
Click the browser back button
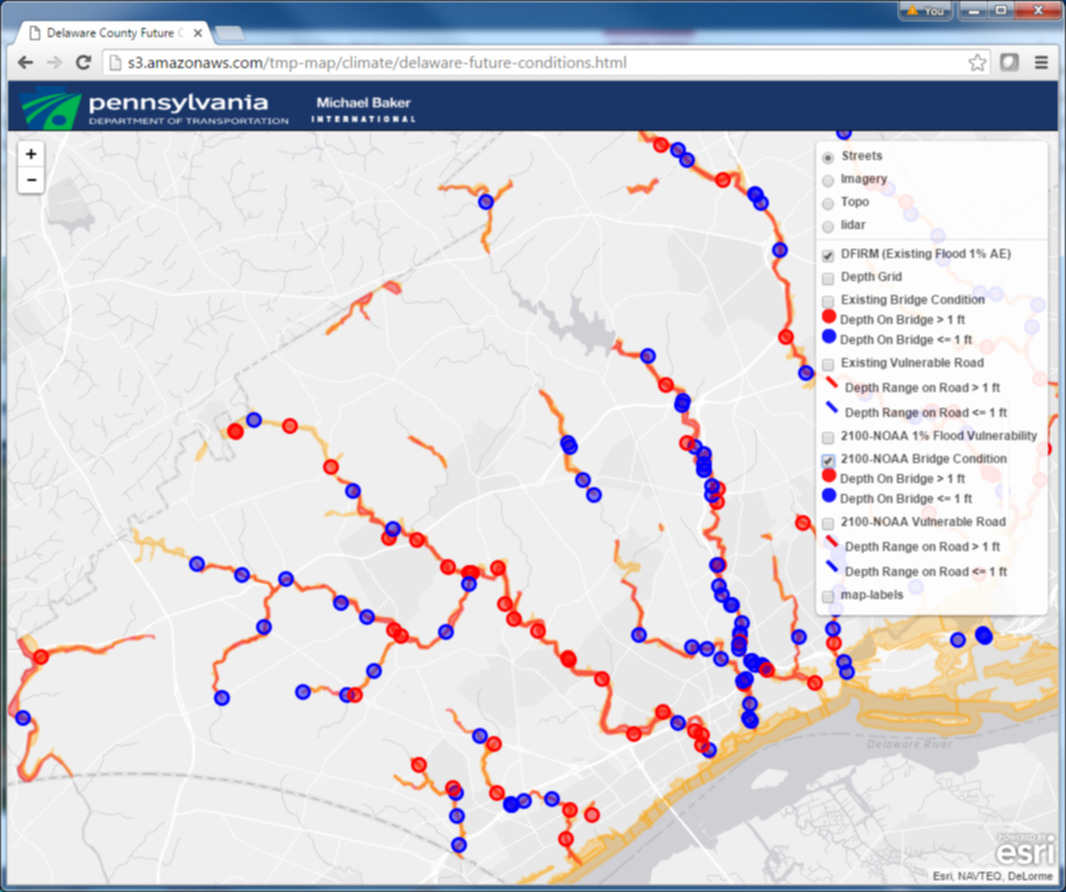click(25, 62)
